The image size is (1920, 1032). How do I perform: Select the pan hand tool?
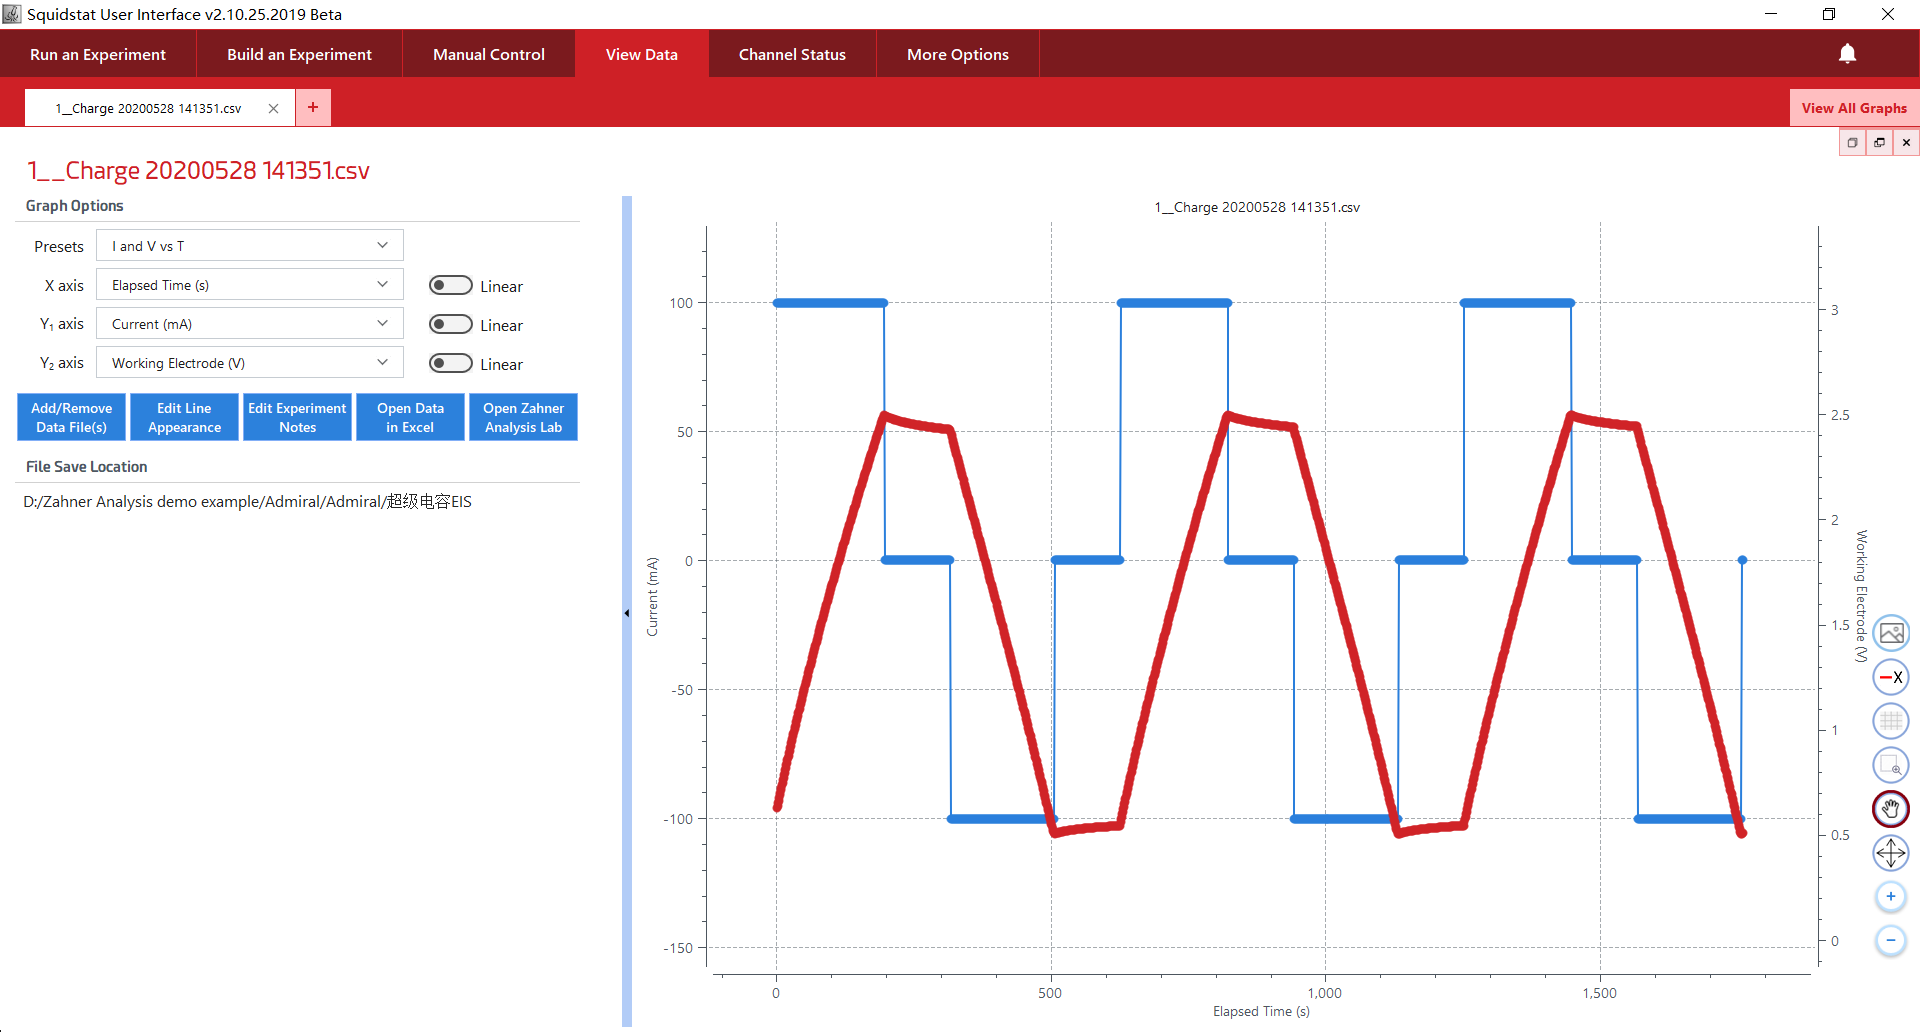1890,808
